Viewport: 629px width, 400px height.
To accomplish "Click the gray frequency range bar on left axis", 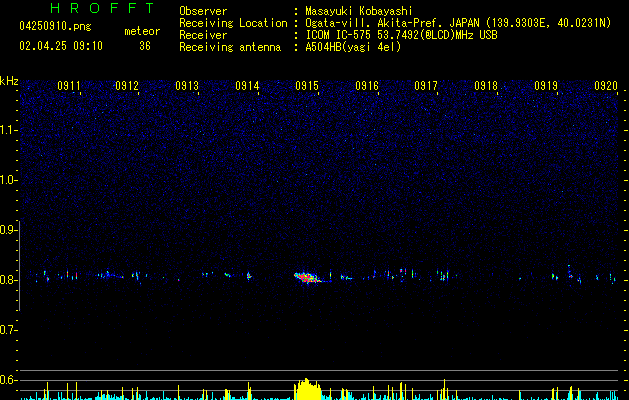I will click(x=20, y=265).
